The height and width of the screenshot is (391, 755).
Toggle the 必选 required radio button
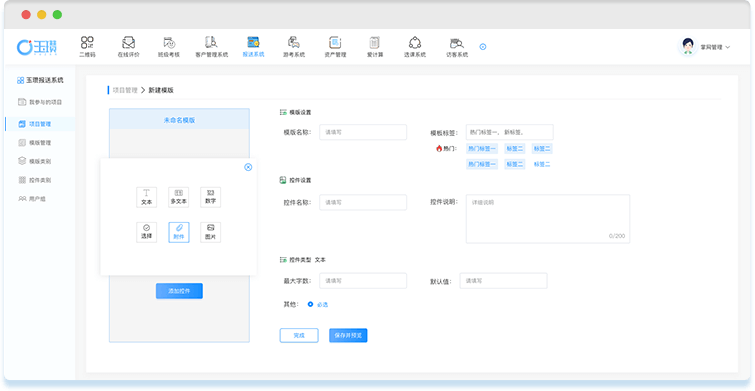tap(311, 304)
